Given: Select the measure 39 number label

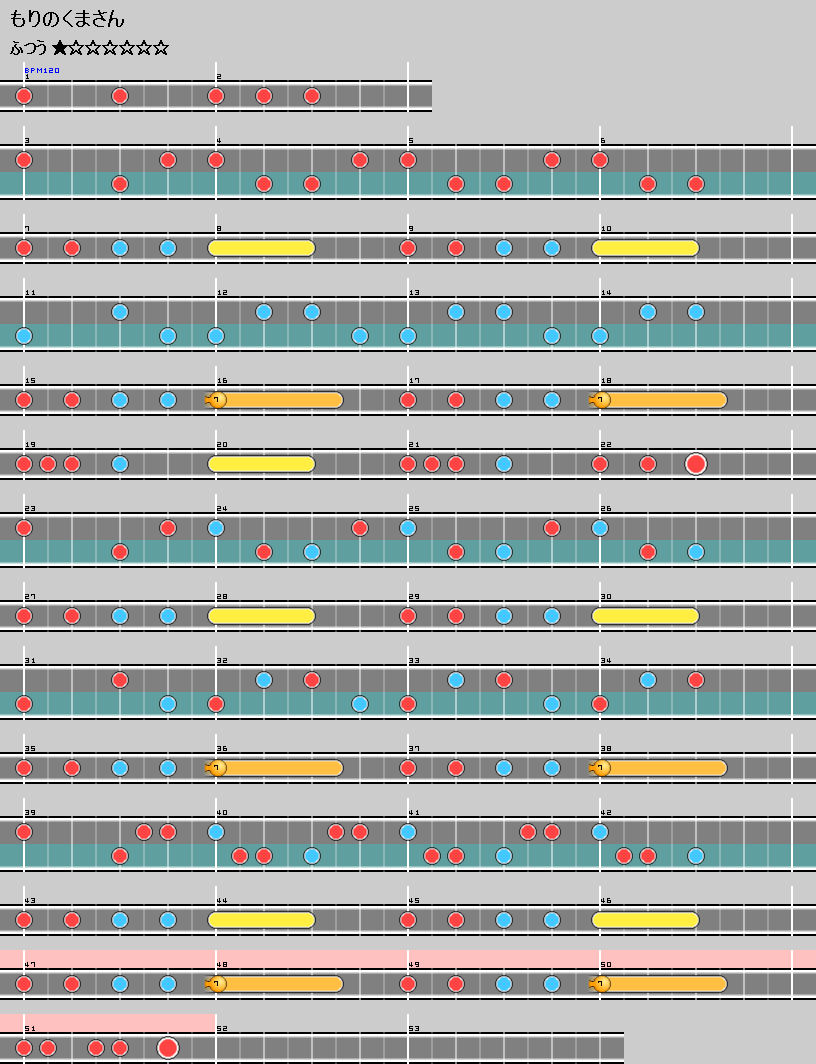Looking at the screenshot, I should (x=29, y=812).
